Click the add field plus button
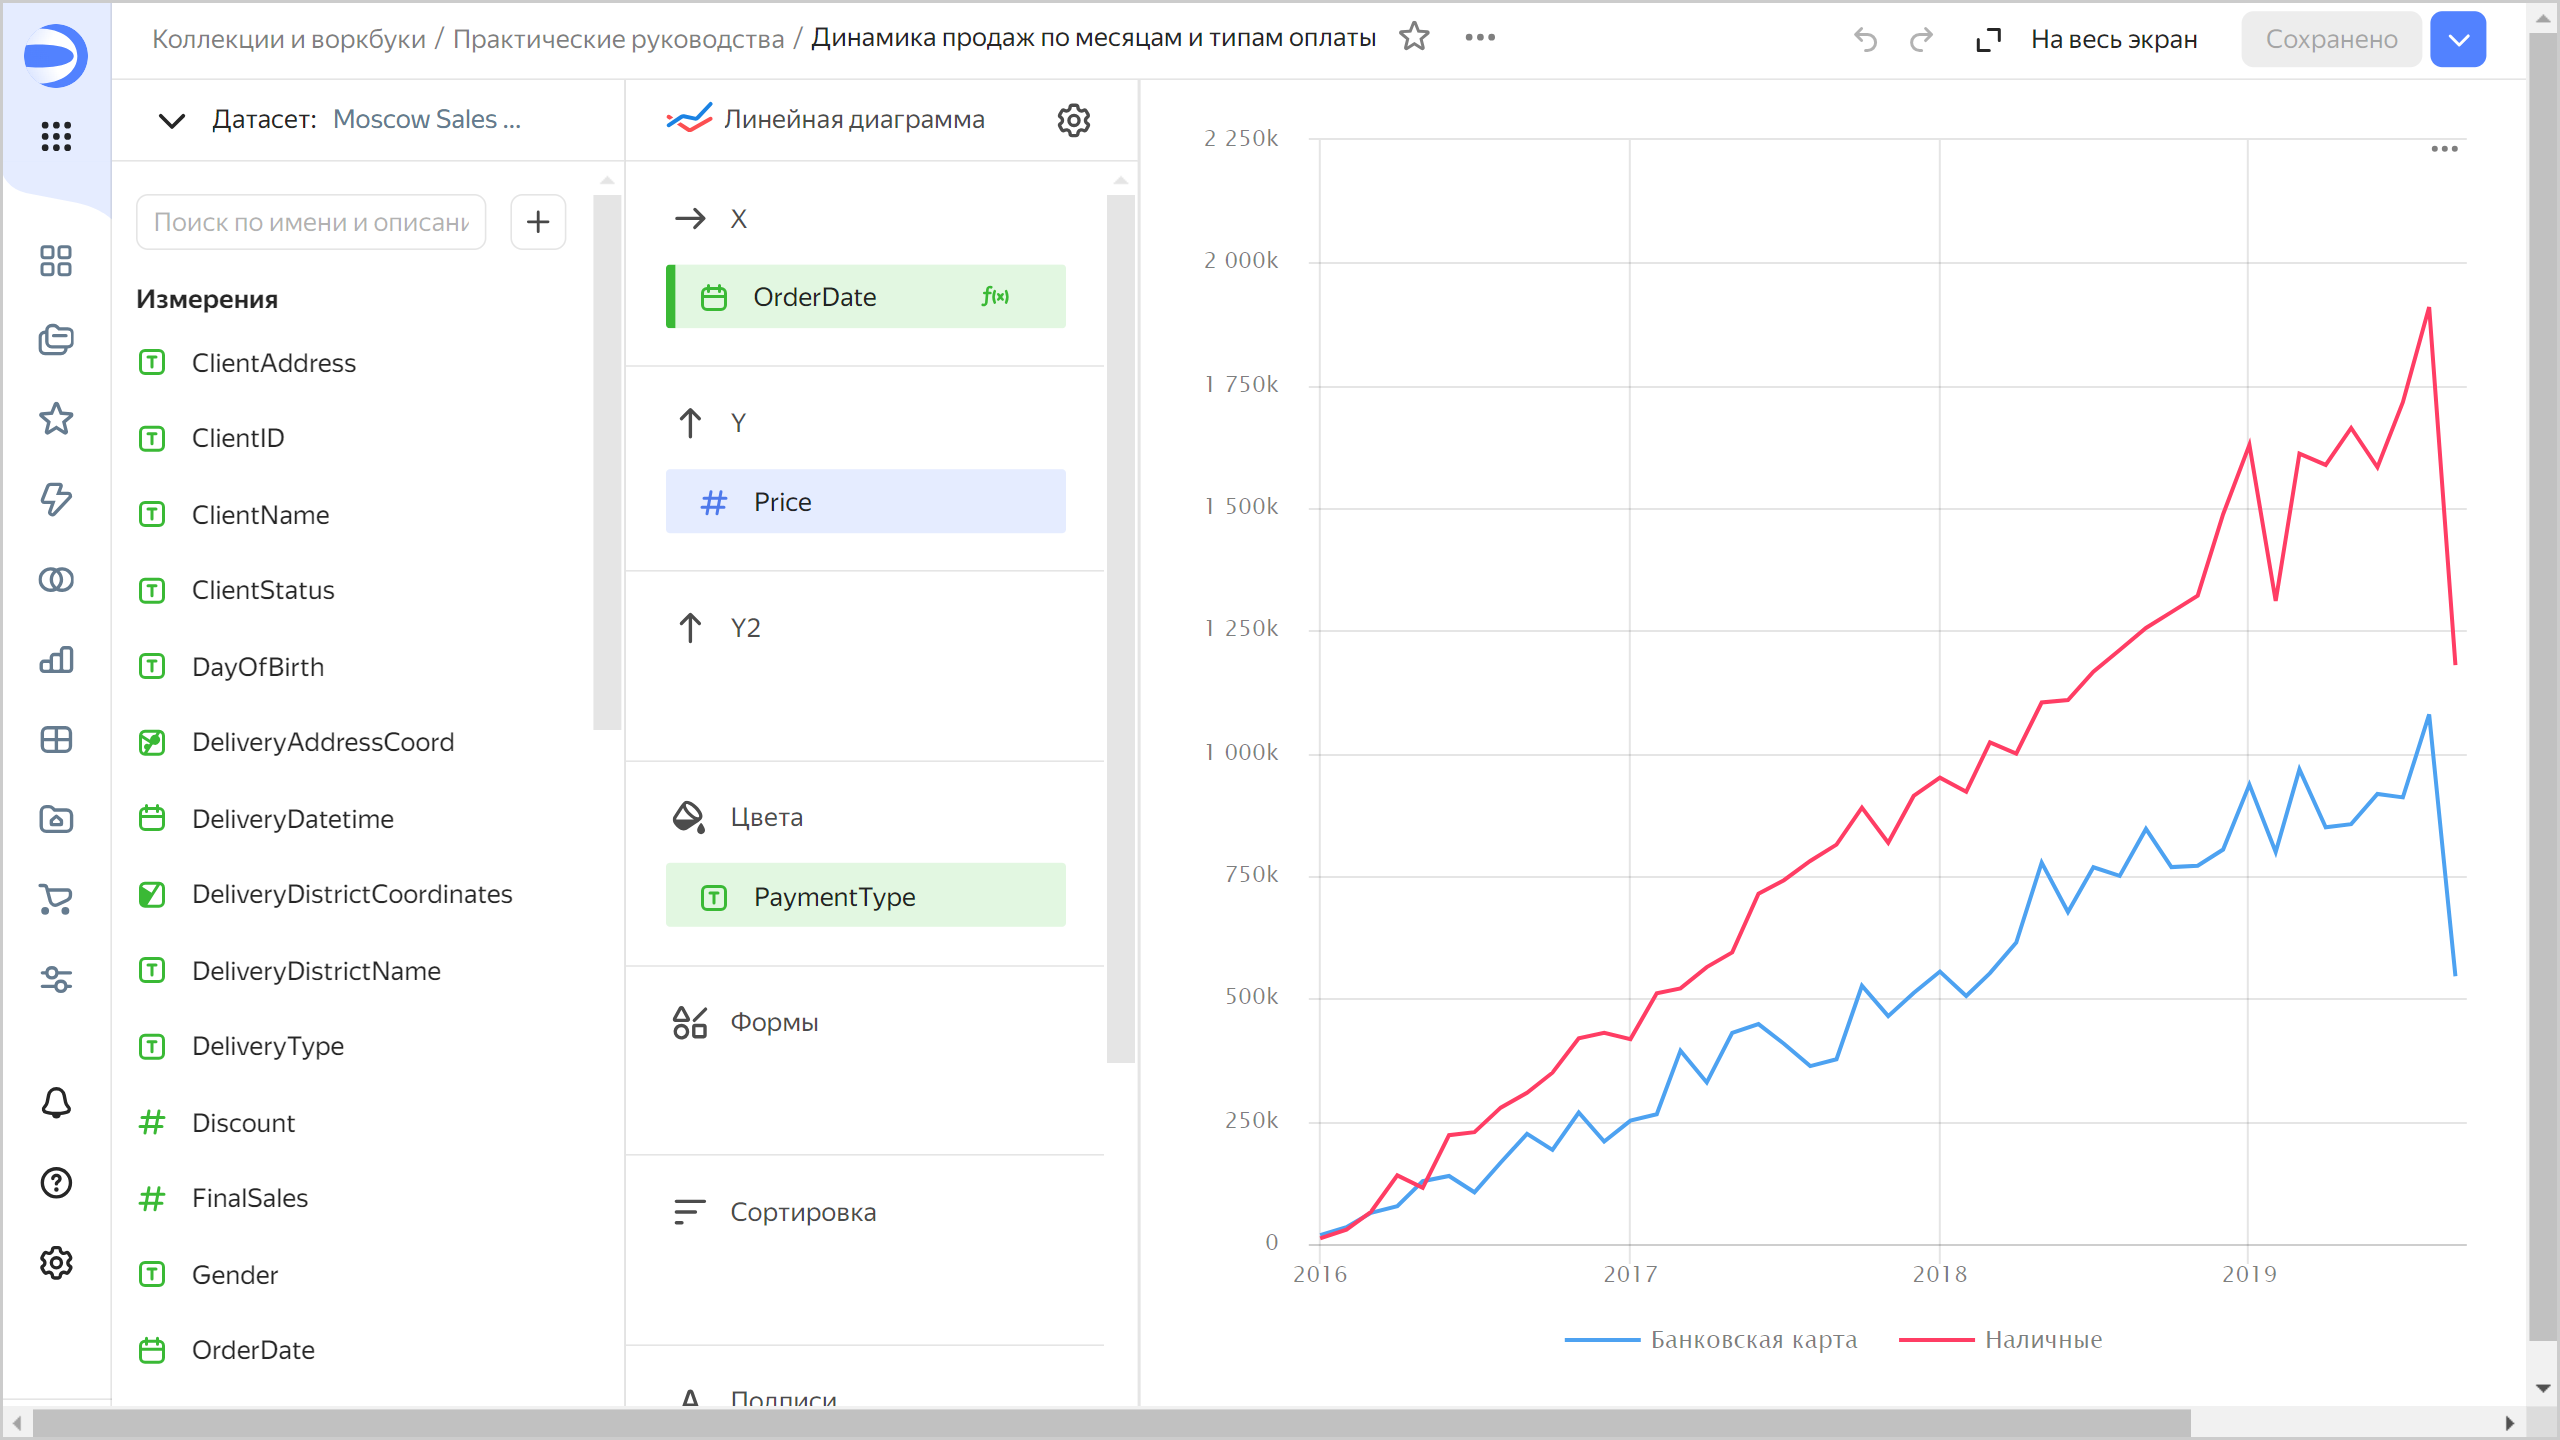The height and width of the screenshot is (1440, 2560). click(x=538, y=222)
